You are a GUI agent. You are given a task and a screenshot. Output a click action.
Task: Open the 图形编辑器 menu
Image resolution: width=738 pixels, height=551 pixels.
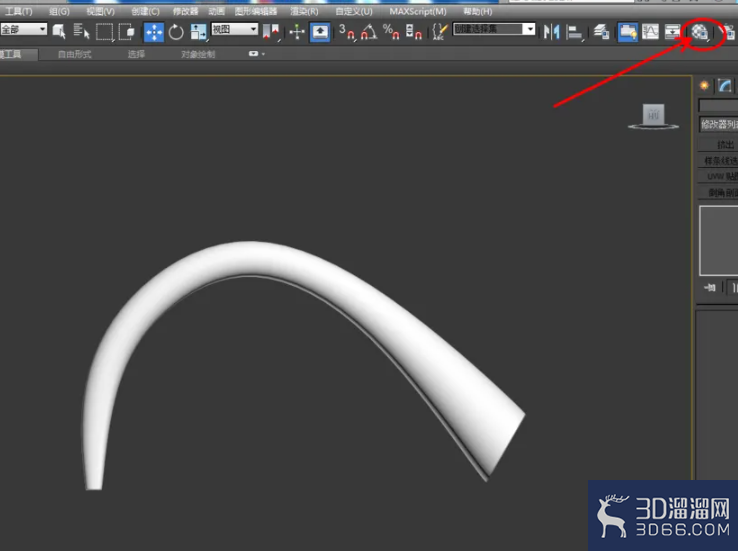click(x=256, y=11)
